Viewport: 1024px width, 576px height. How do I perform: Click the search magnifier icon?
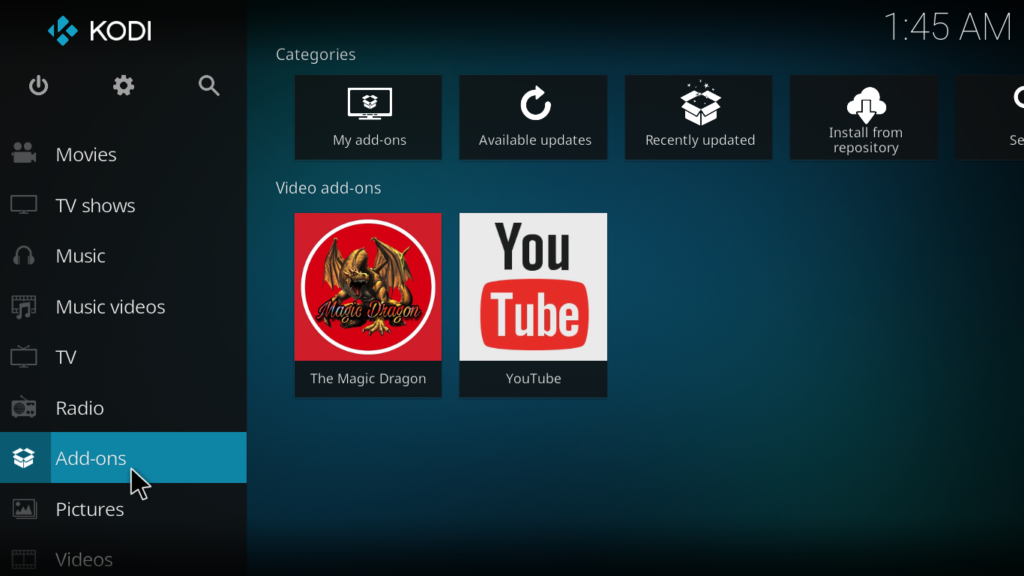tap(209, 86)
